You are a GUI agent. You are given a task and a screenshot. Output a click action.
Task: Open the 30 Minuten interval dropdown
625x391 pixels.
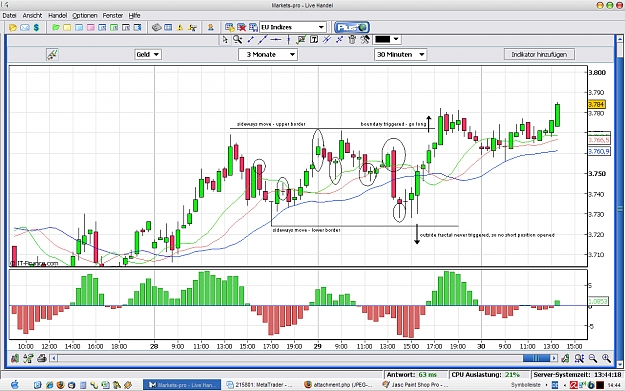click(401, 54)
